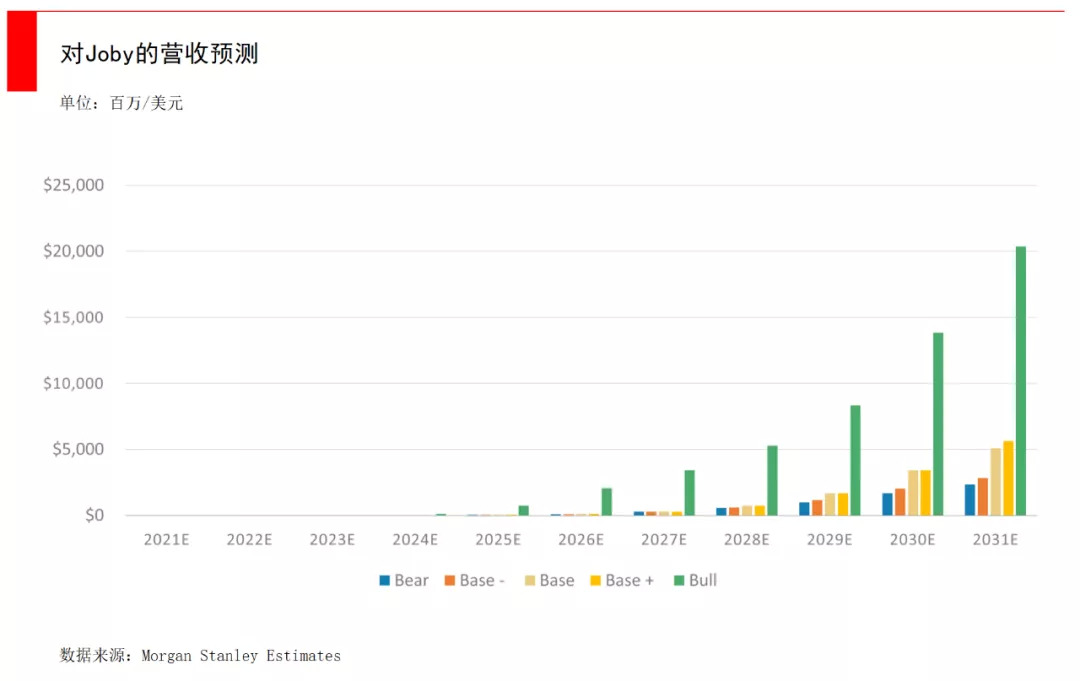Click the 2021E x-axis label
The image size is (1080, 681).
point(167,539)
